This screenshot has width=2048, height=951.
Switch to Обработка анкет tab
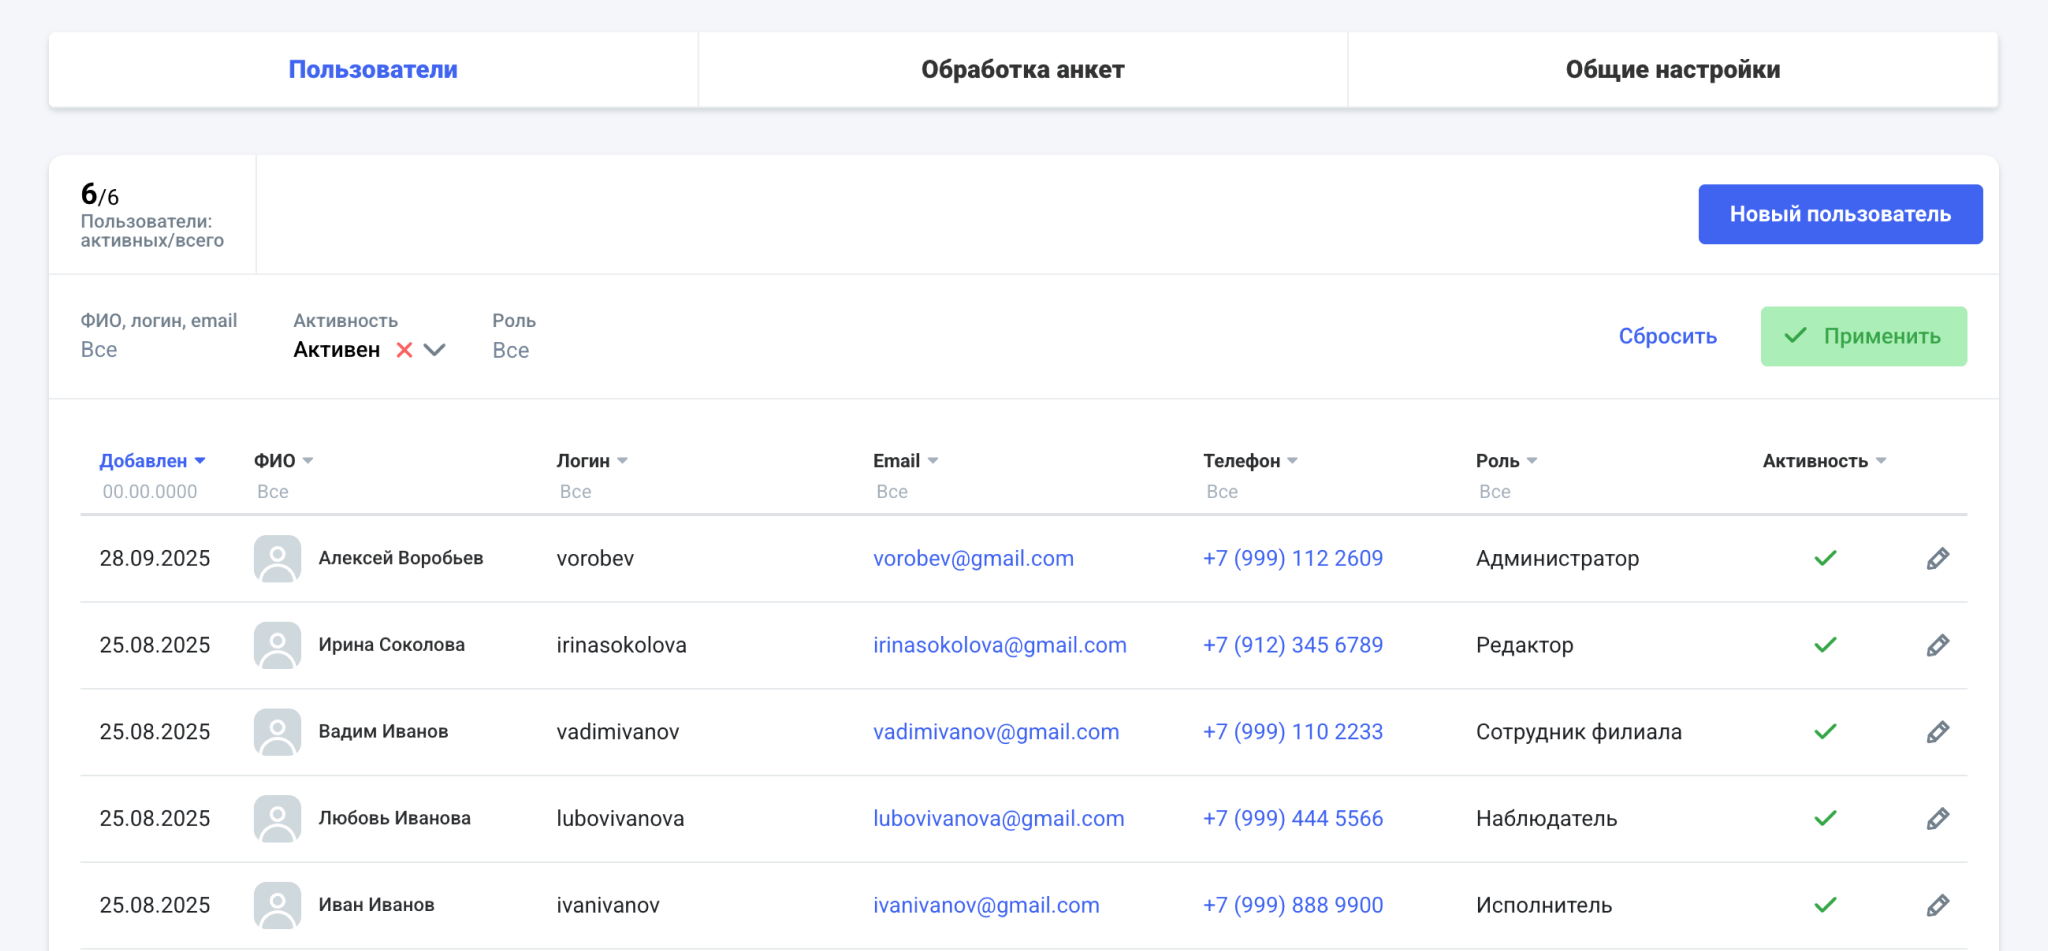(x=1022, y=70)
